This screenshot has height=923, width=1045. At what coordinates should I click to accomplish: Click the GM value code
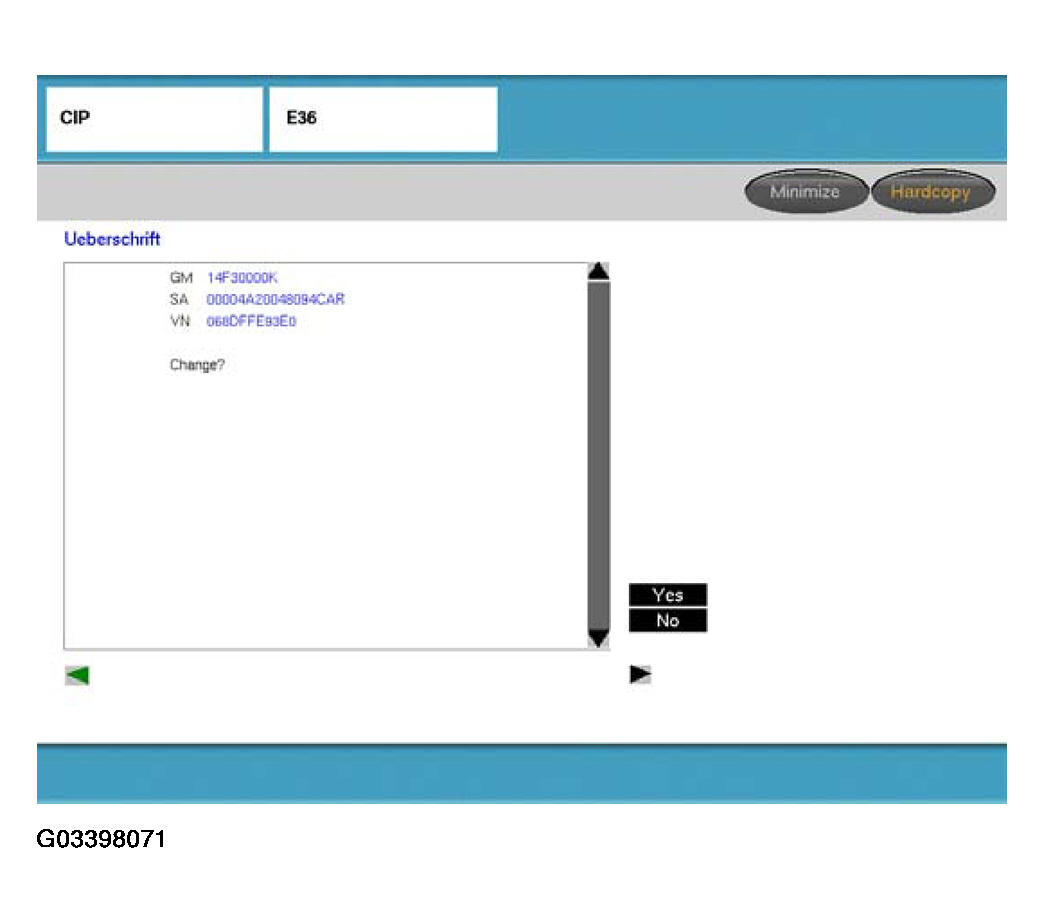pyautogui.click(x=242, y=278)
